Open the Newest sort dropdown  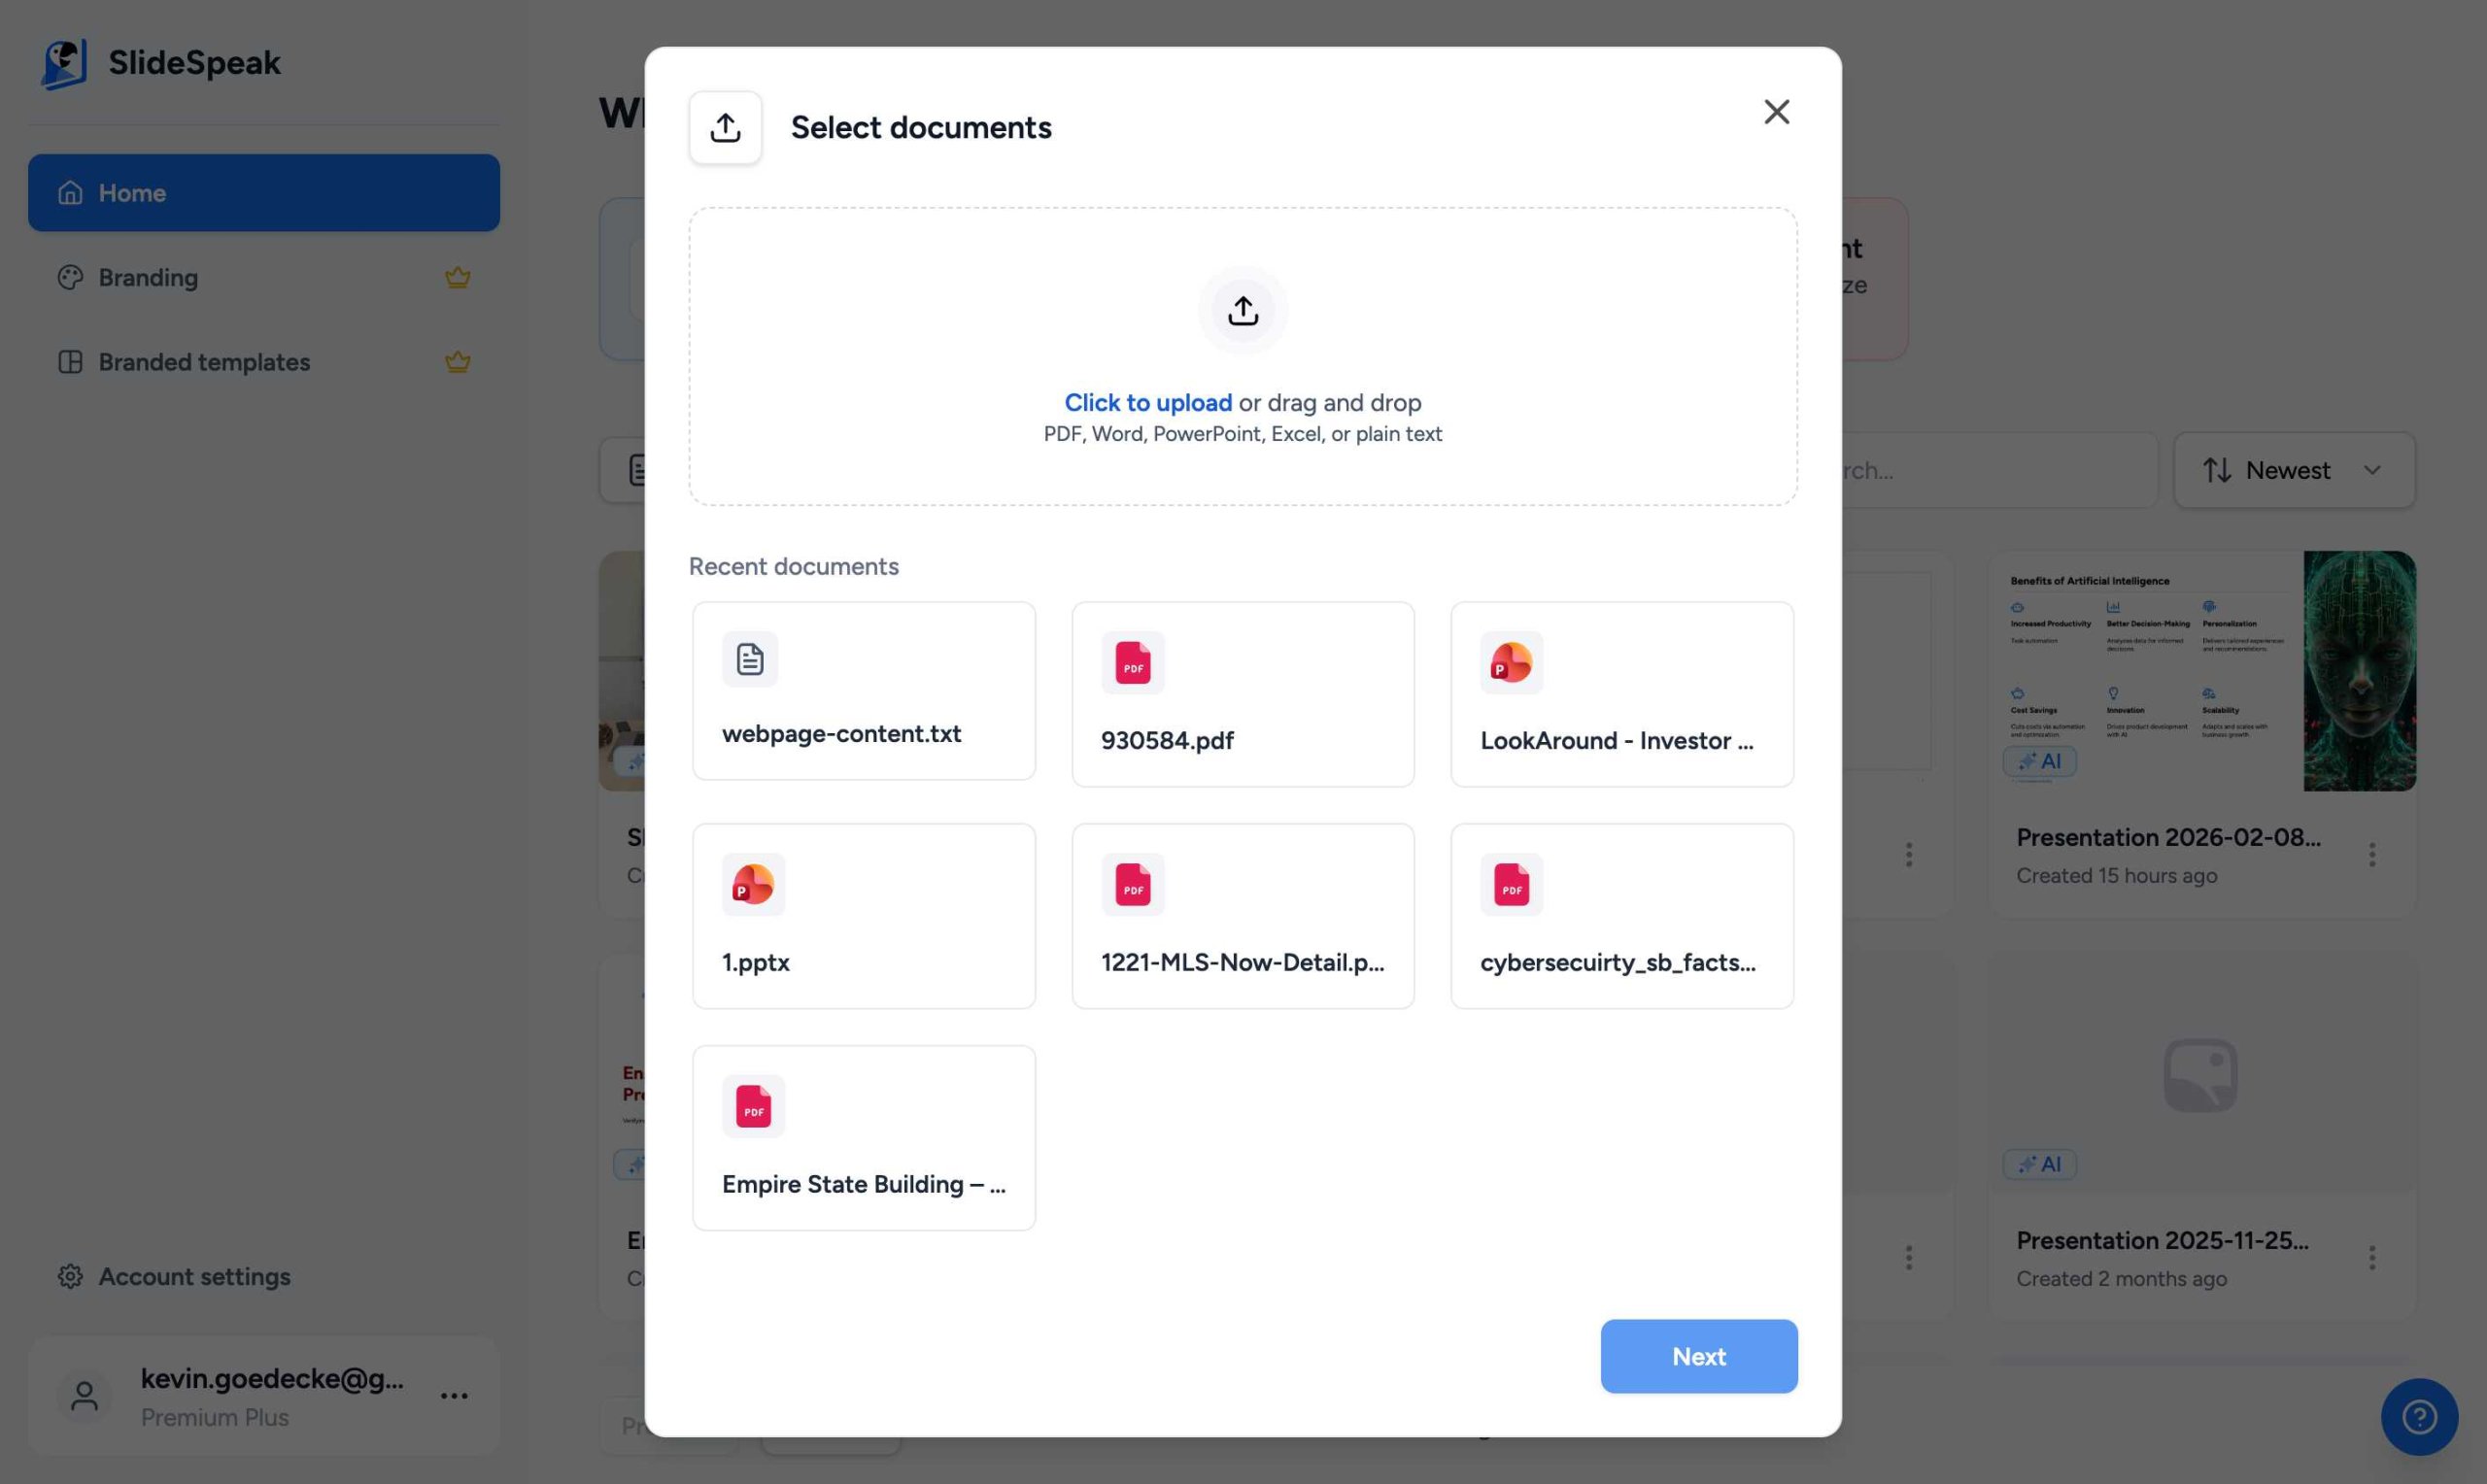pos(2293,469)
